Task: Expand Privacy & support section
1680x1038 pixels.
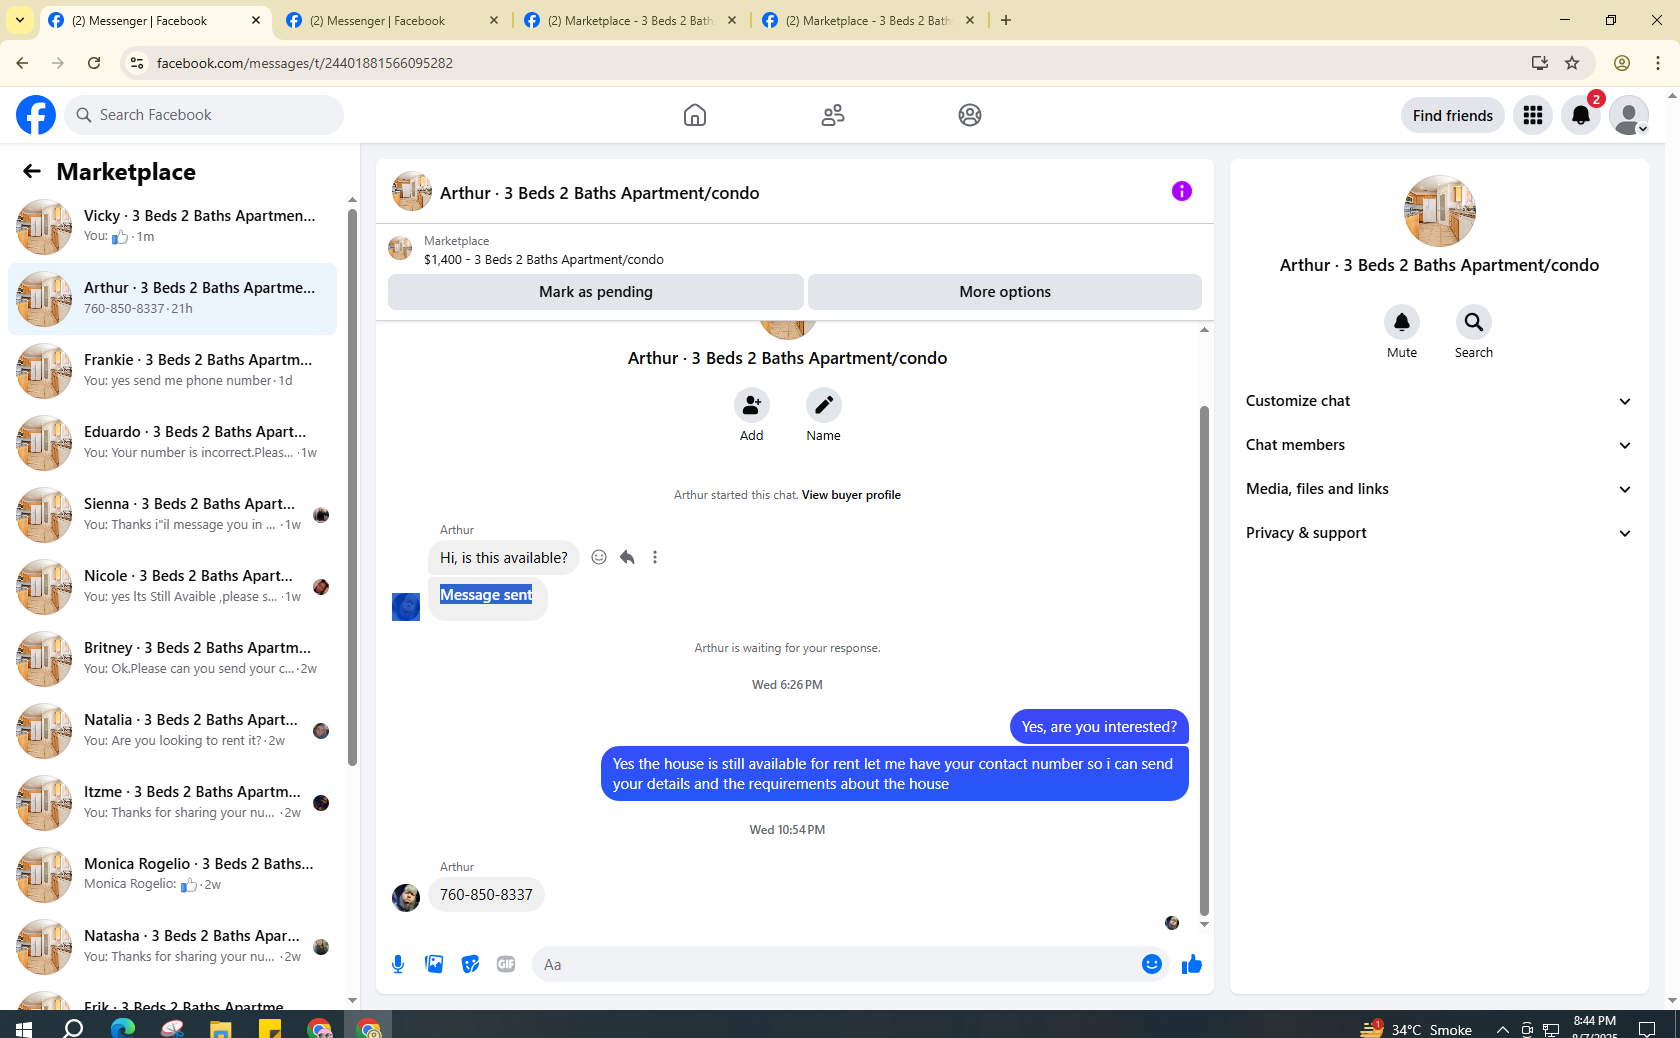Action: point(1439,533)
